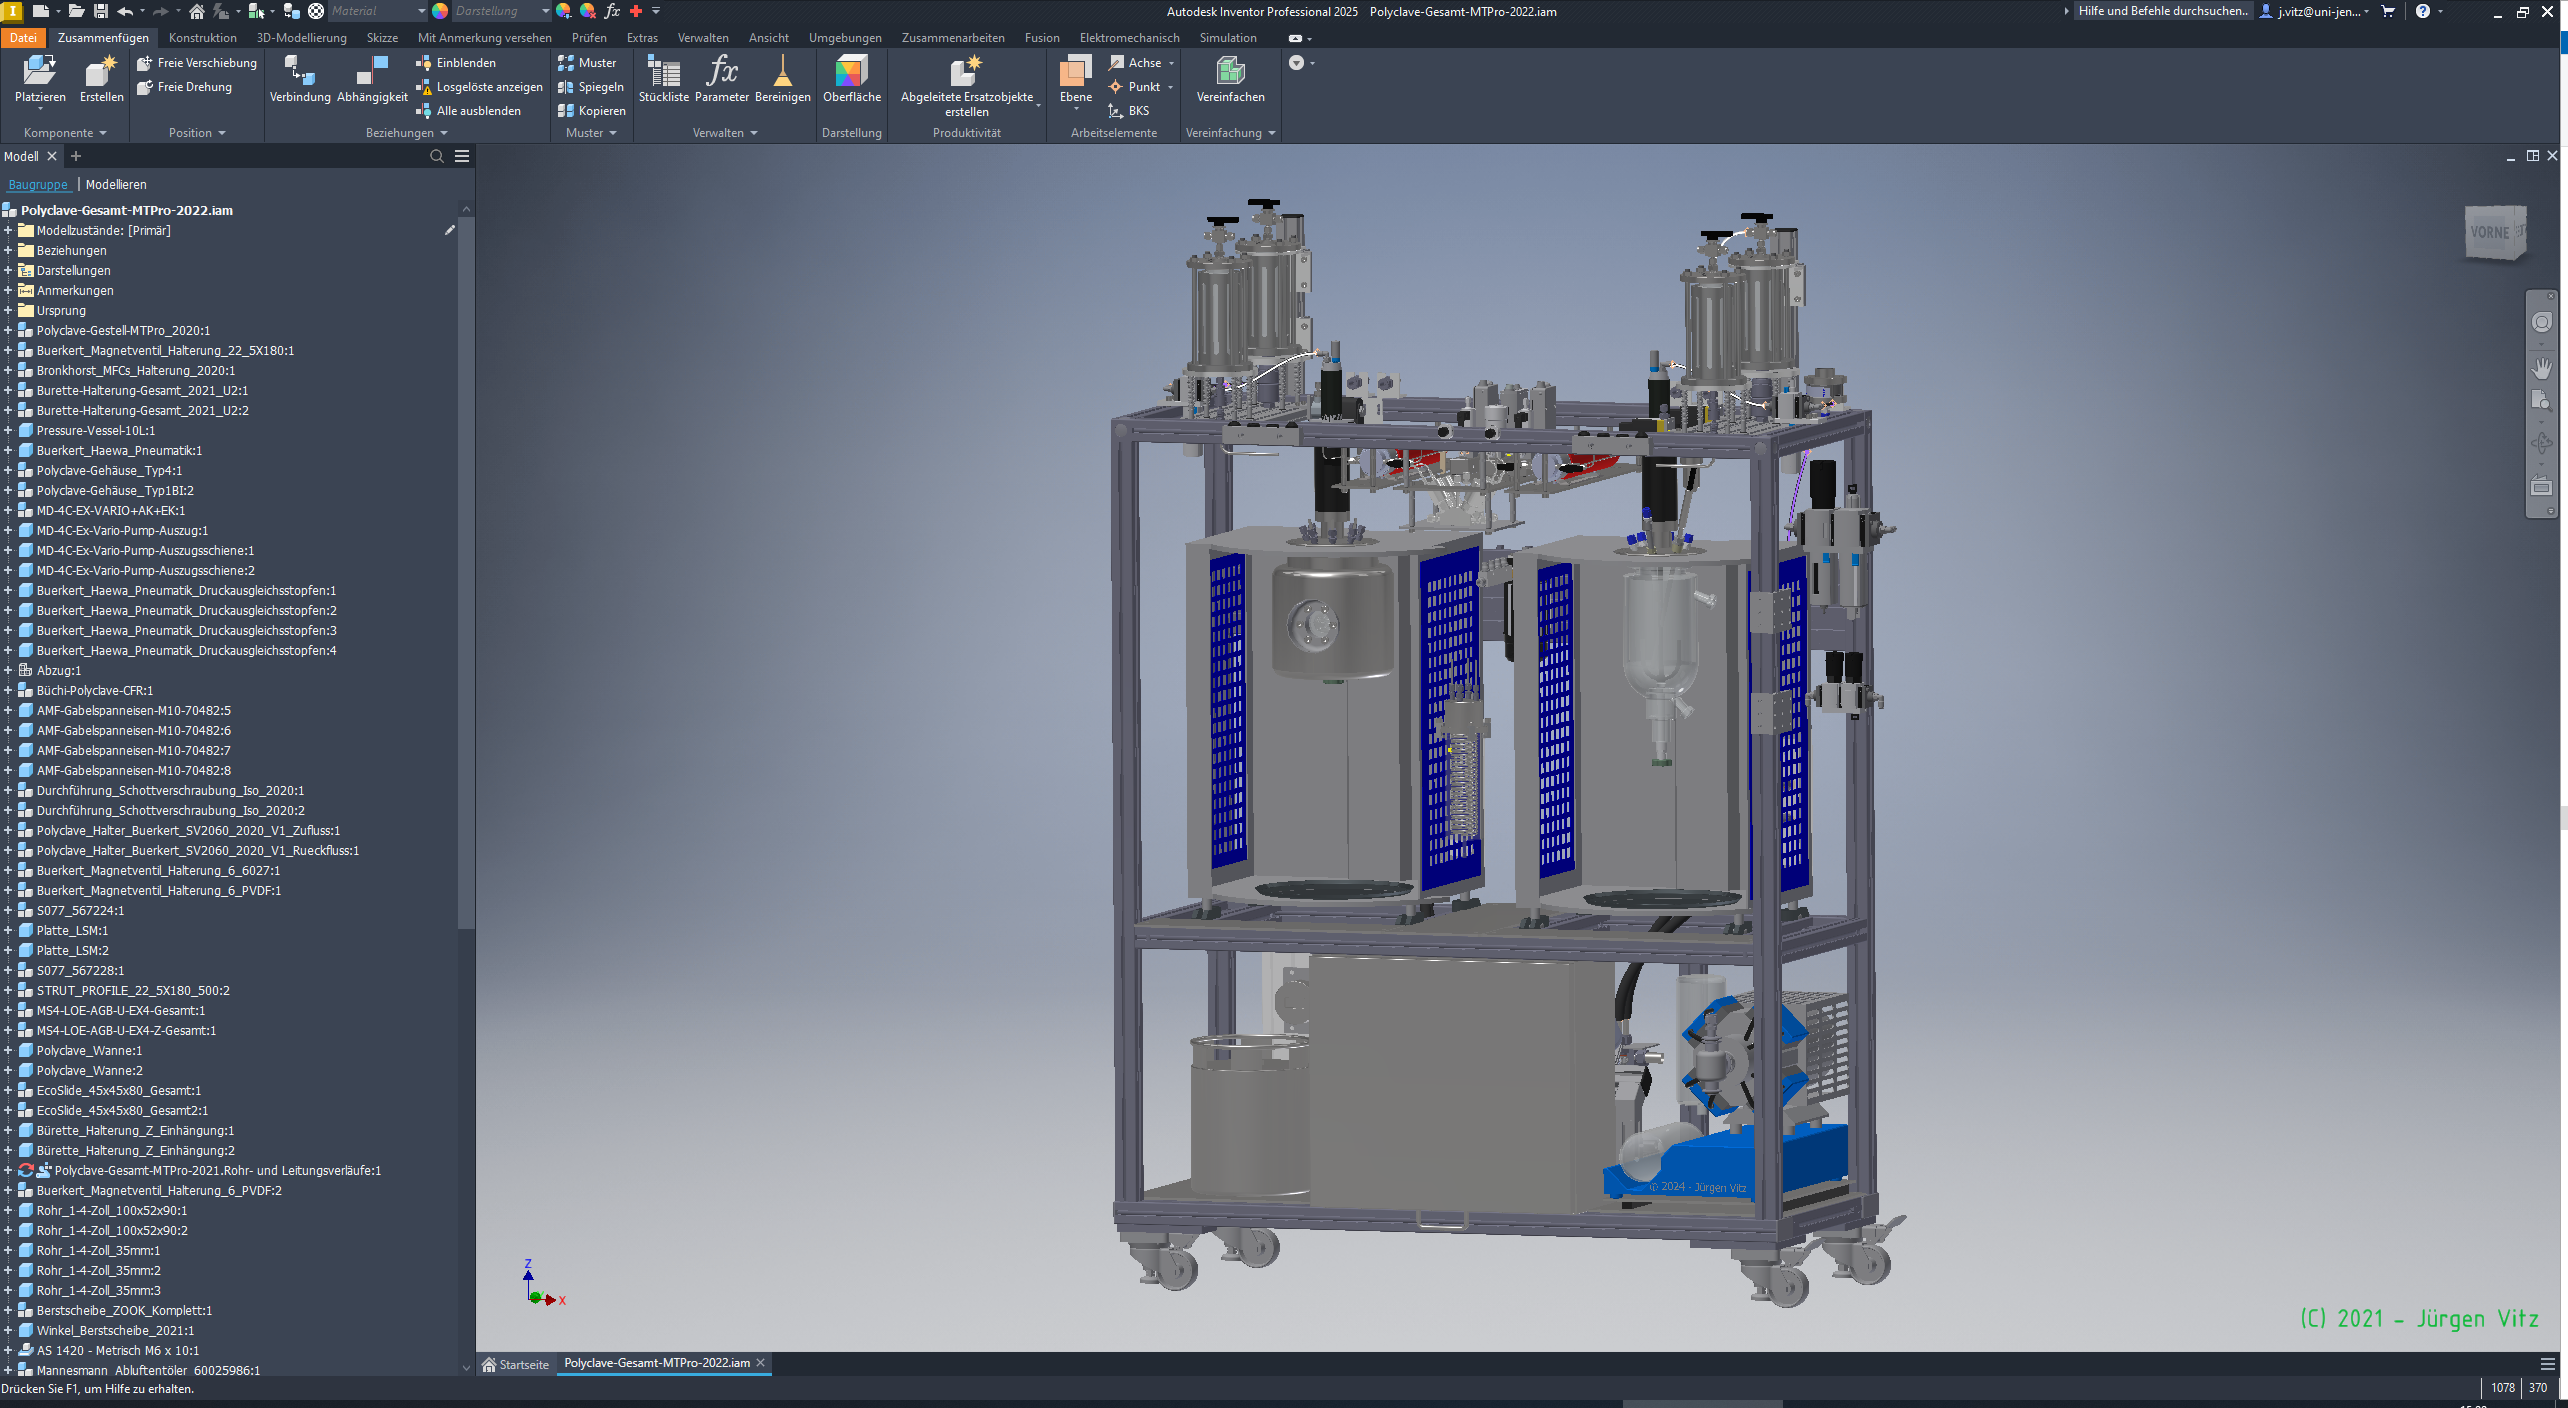Click the Platzieren component icon
The image size is (2568, 1408).
40,72
